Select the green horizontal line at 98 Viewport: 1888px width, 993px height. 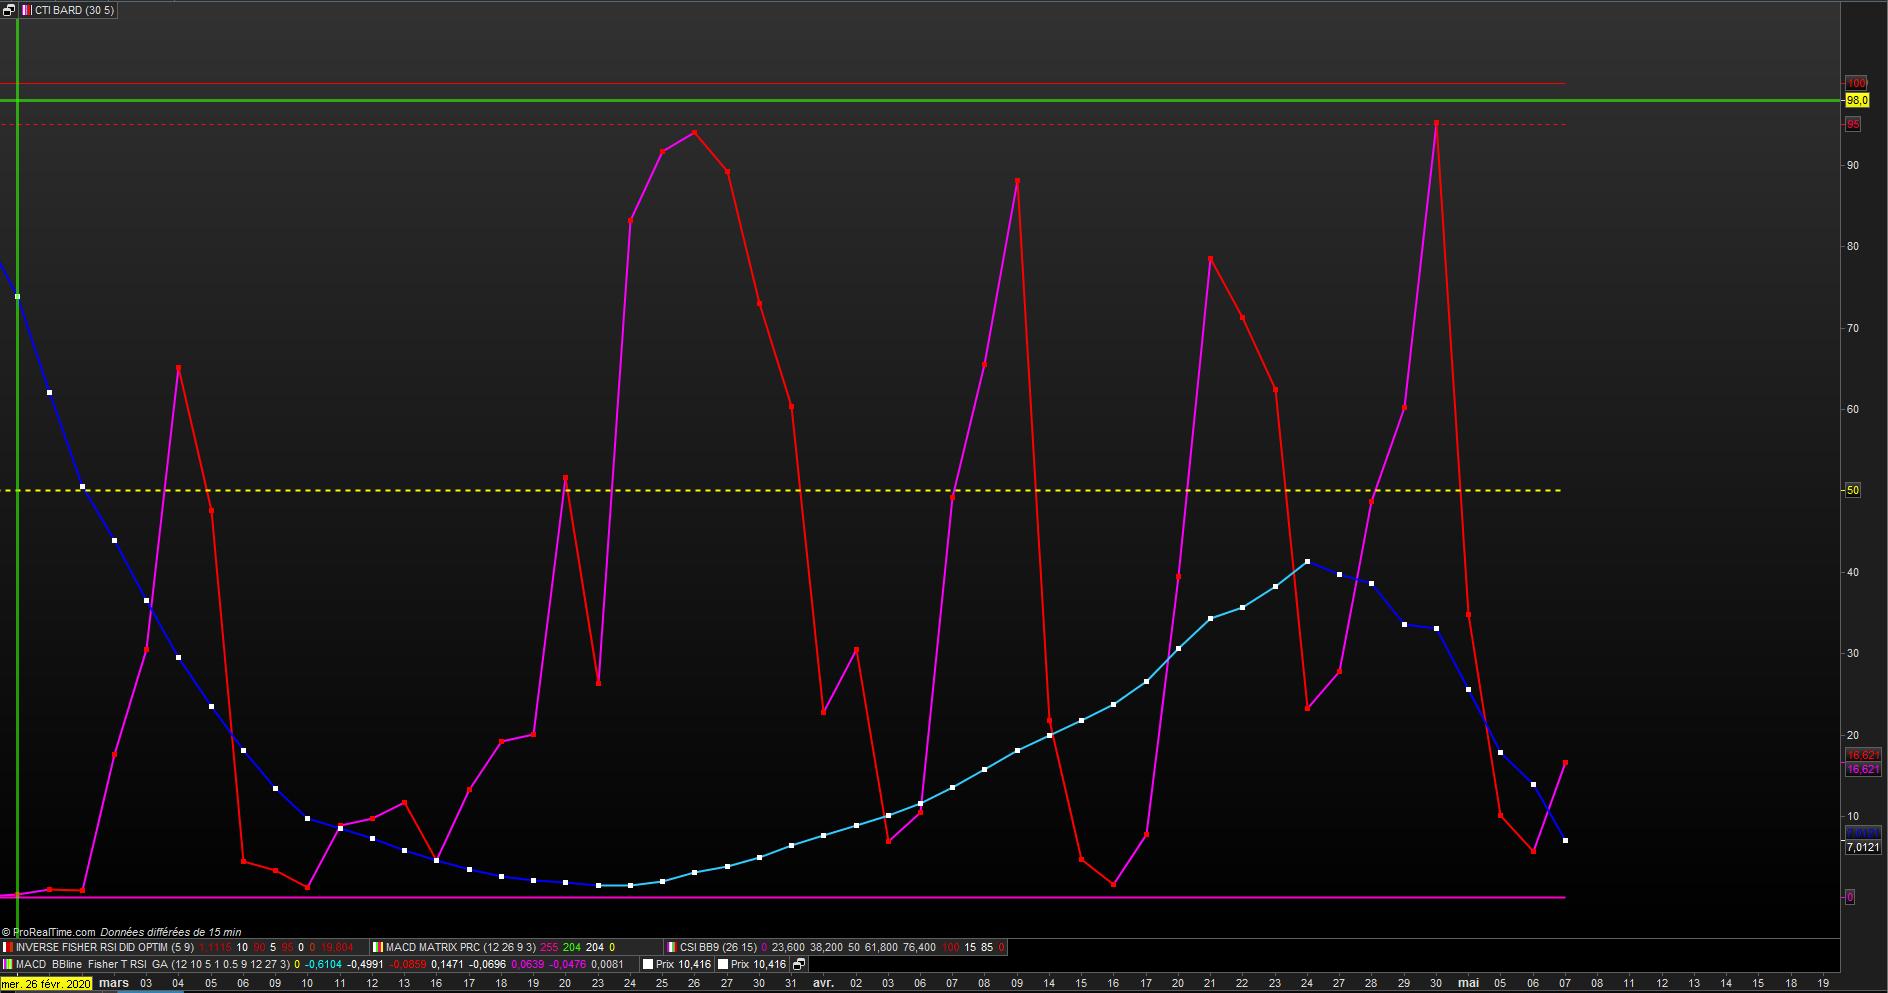920,101
